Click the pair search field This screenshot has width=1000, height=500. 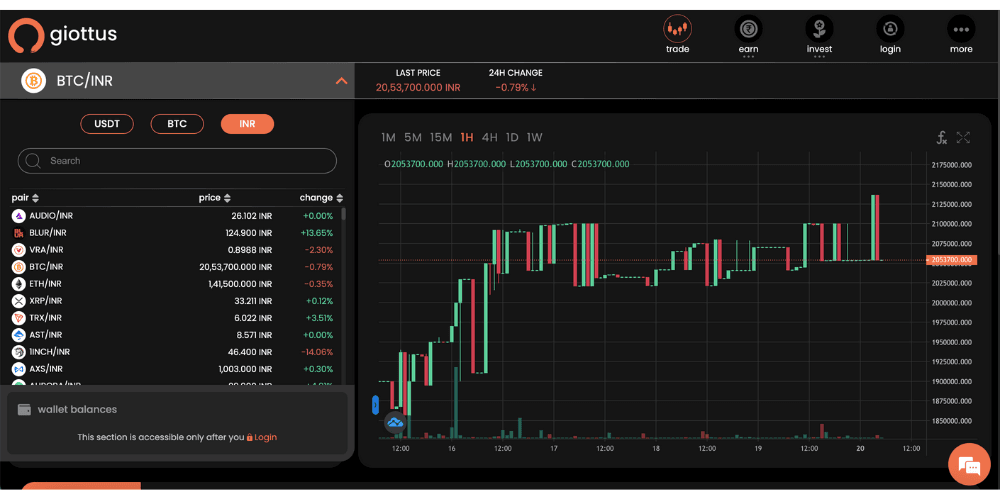(x=178, y=161)
